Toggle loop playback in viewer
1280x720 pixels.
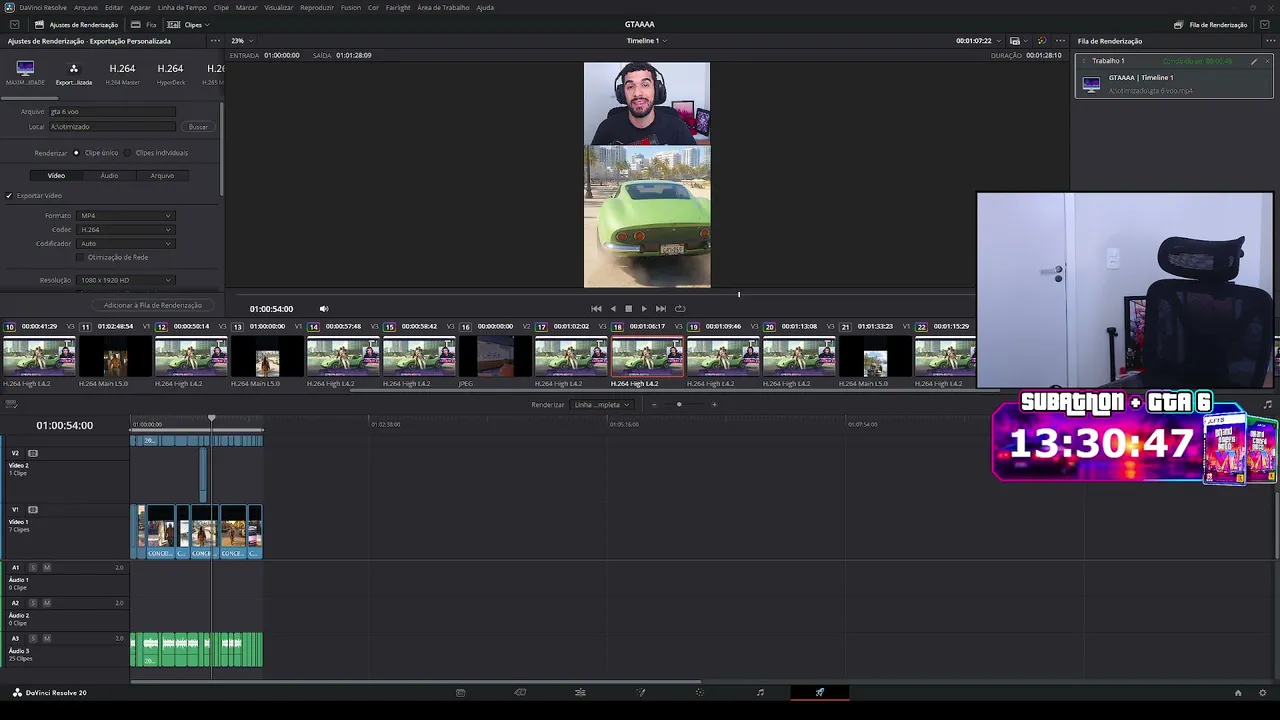680,309
